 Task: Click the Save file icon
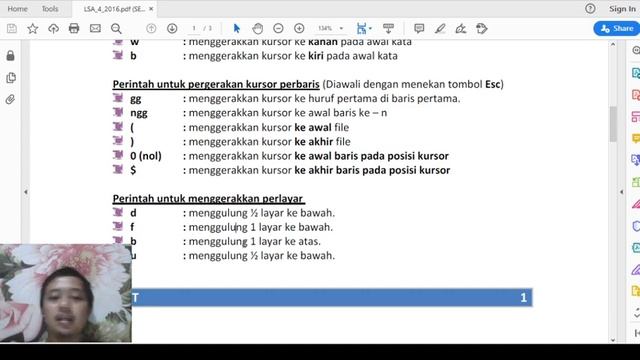tap(12, 29)
